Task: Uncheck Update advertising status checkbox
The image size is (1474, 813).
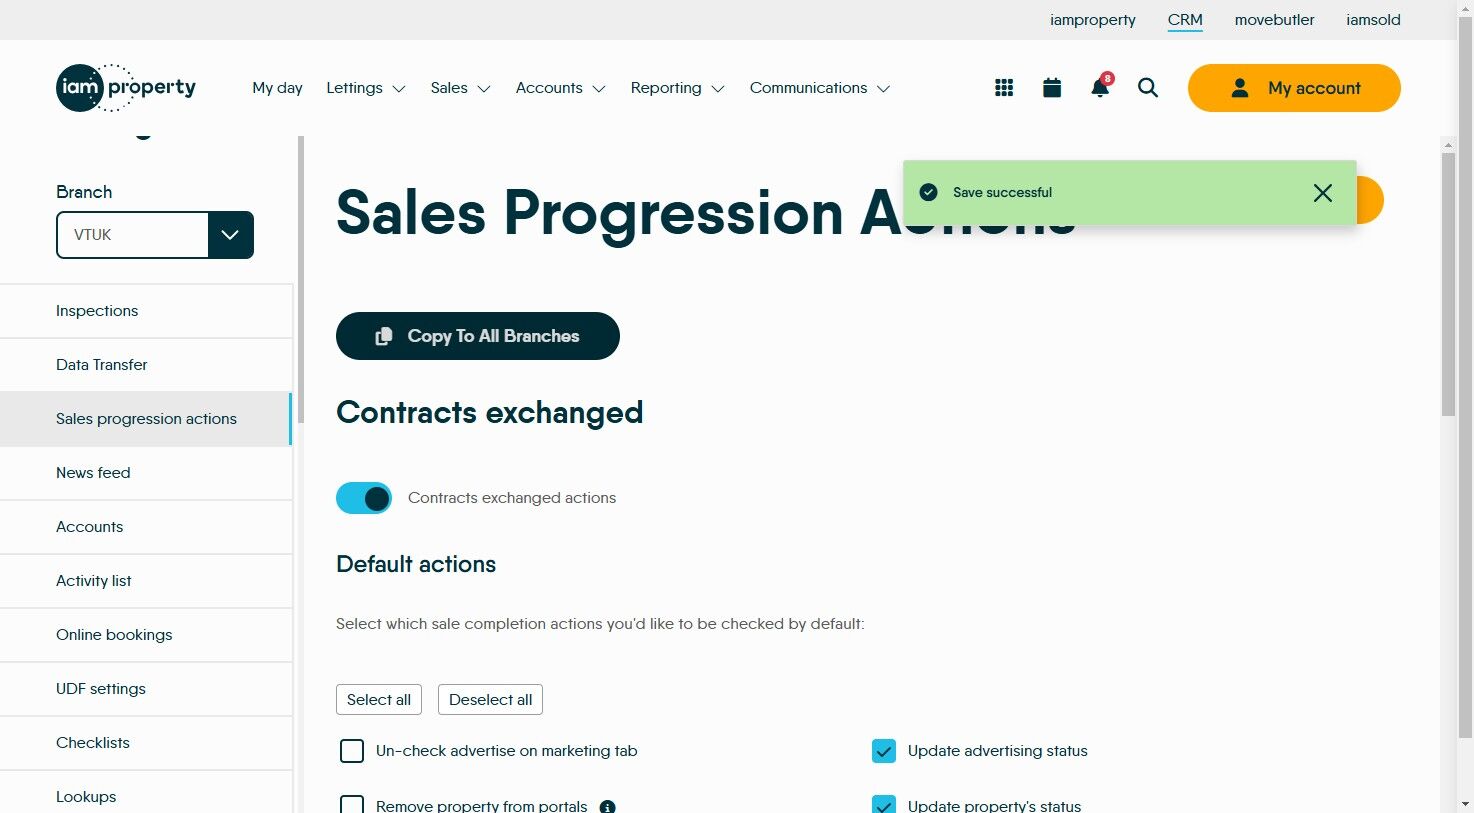Action: [x=884, y=751]
